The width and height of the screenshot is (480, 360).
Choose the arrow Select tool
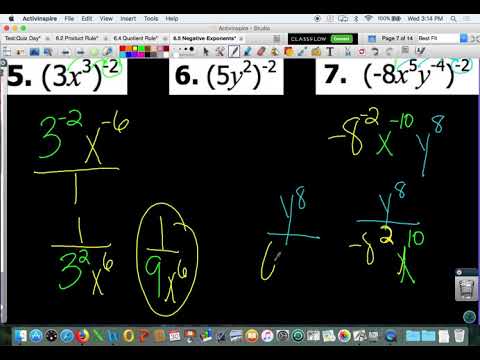(x=206, y=52)
